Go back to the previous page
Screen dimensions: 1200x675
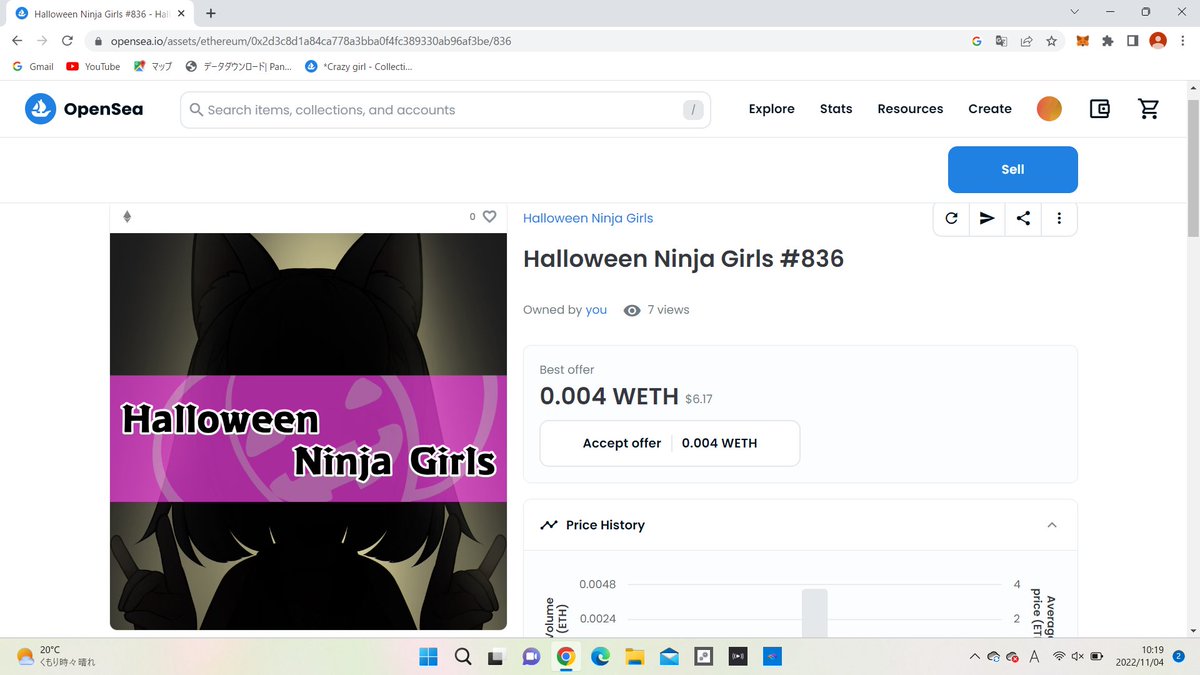point(17,41)
